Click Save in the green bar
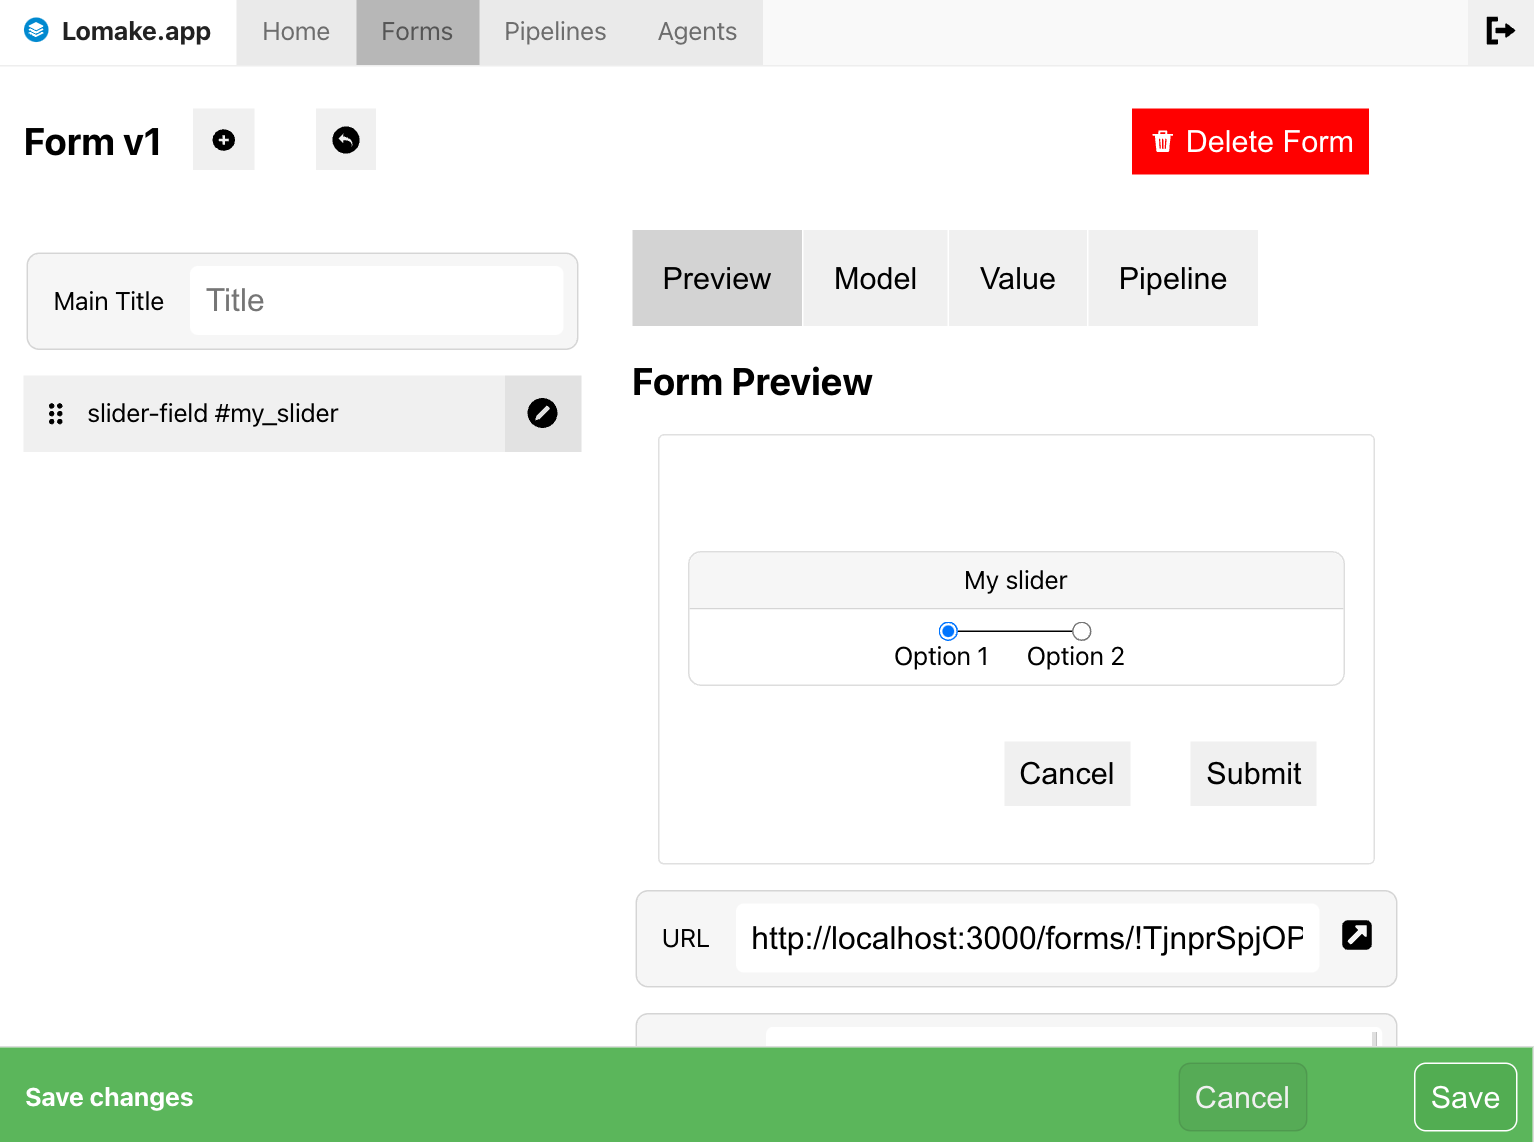The height and width of the screenshot is (1142, 1534). point(1465,1097)
